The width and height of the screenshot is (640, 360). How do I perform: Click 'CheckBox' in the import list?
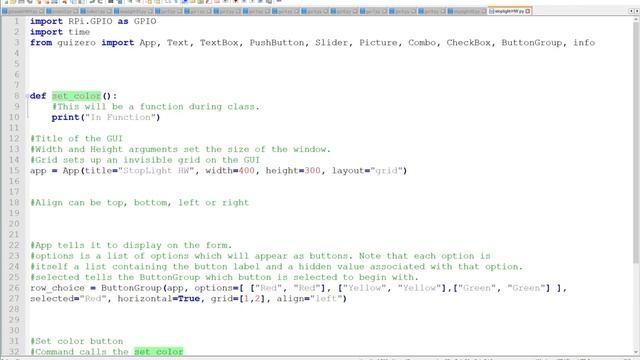coord(468,42)
